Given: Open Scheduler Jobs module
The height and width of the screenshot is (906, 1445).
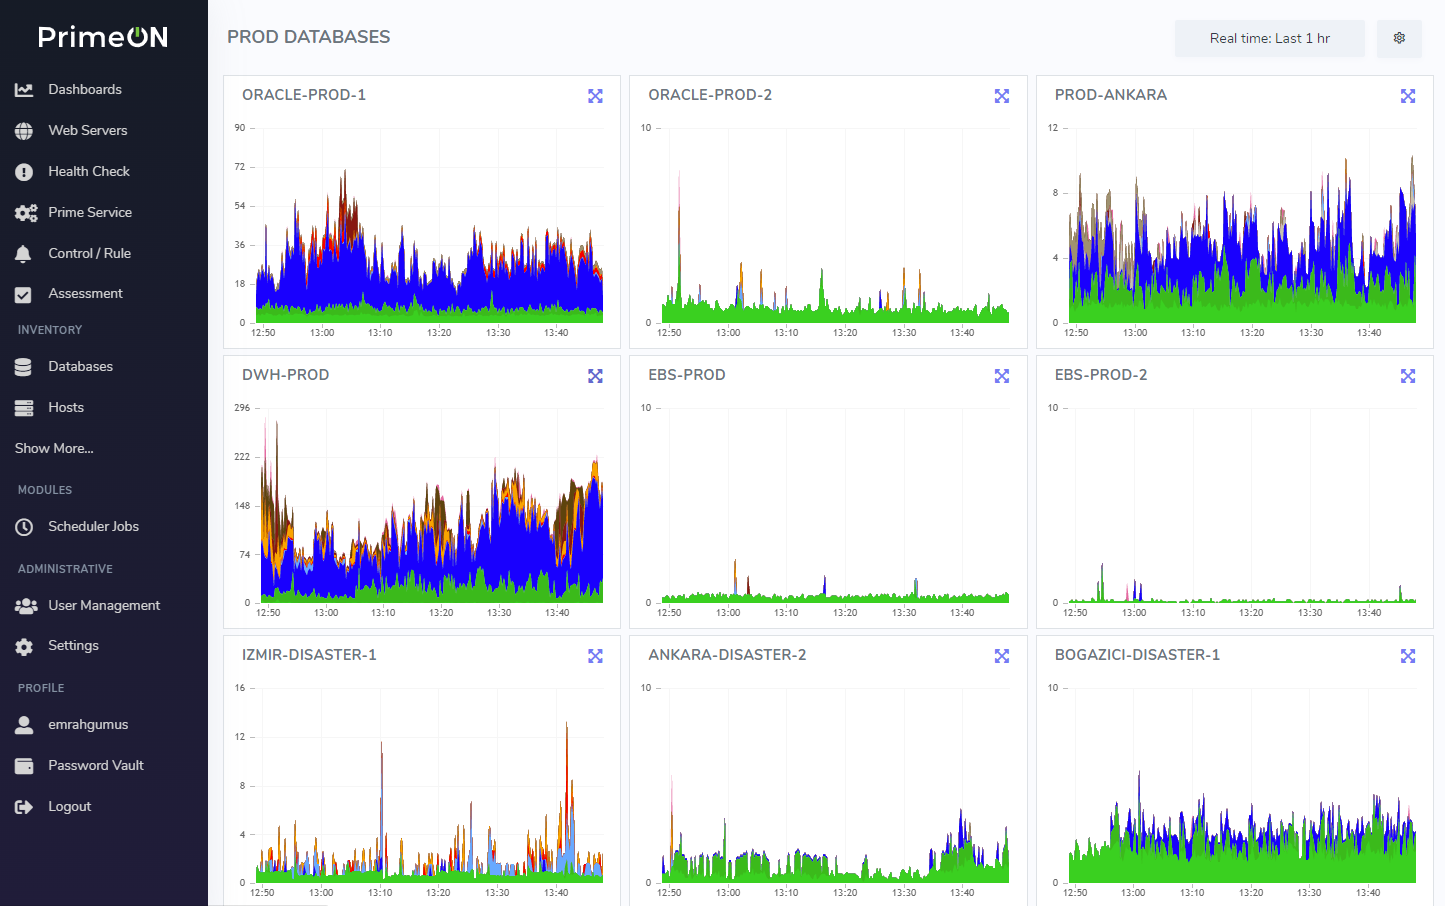Looking at the screenshot, I should click(x=94, y=527).
